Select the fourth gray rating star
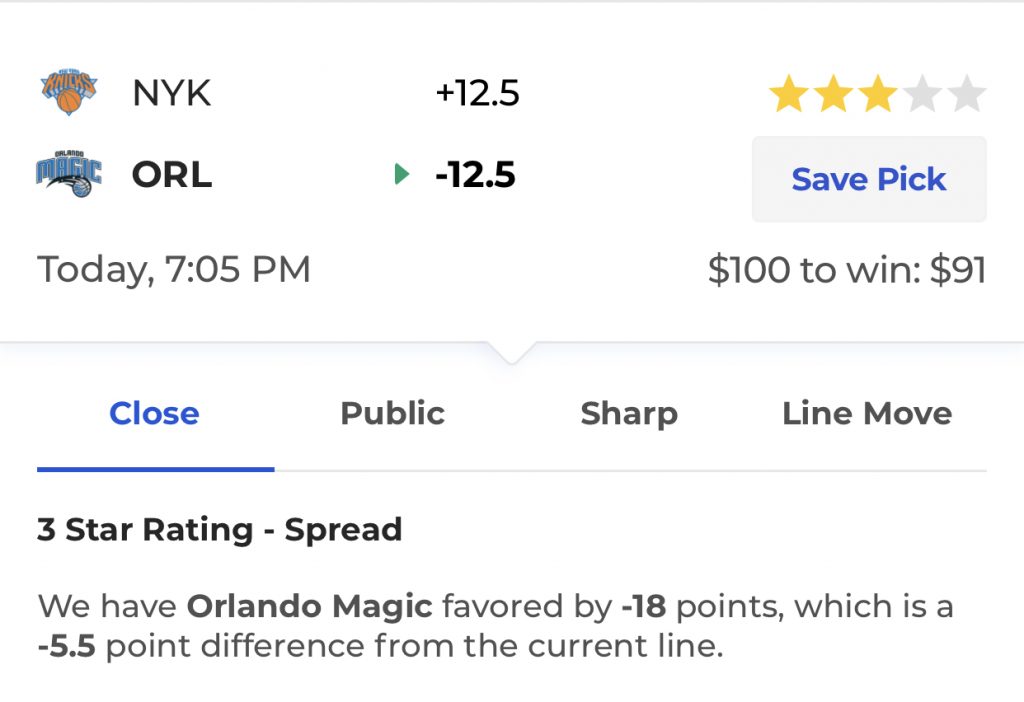The height and width of the screenshot is (702, 1024). click(922, 93)
